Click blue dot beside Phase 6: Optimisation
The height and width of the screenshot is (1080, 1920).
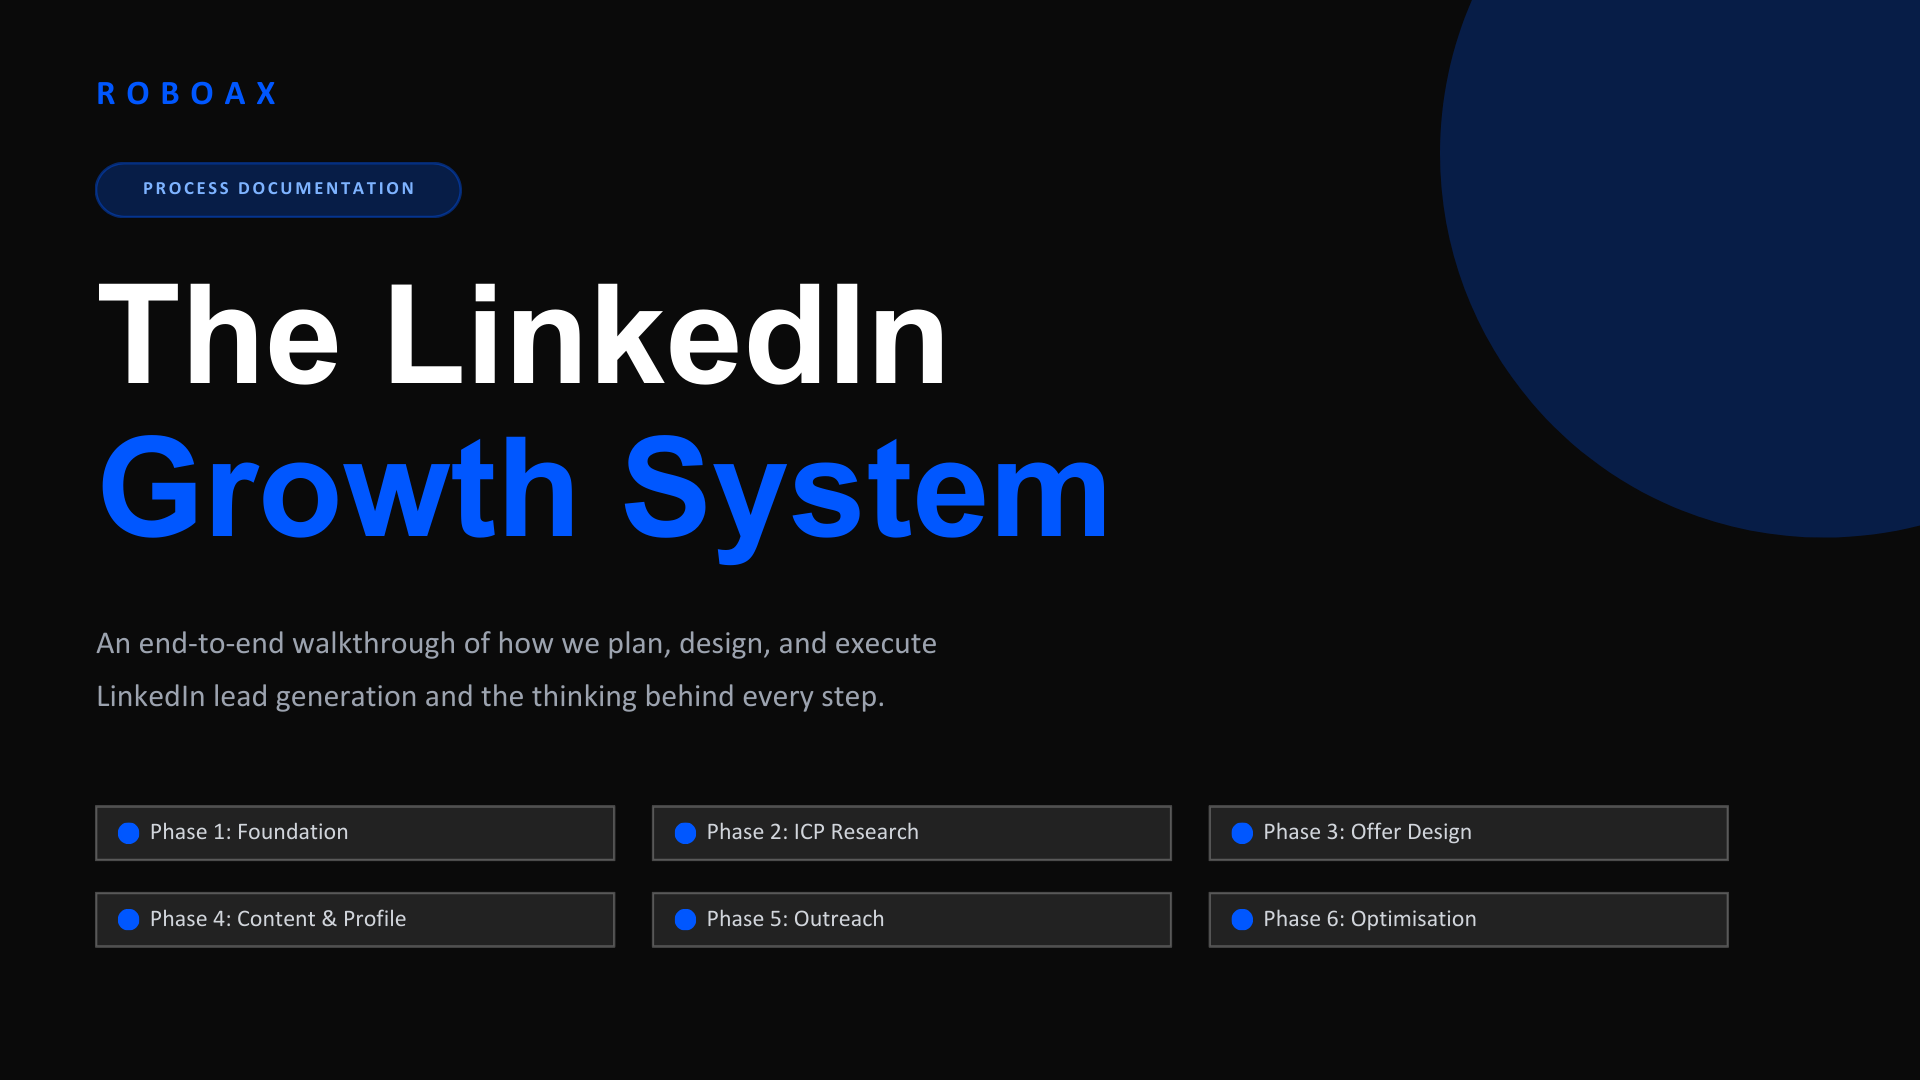[1242, 920]
